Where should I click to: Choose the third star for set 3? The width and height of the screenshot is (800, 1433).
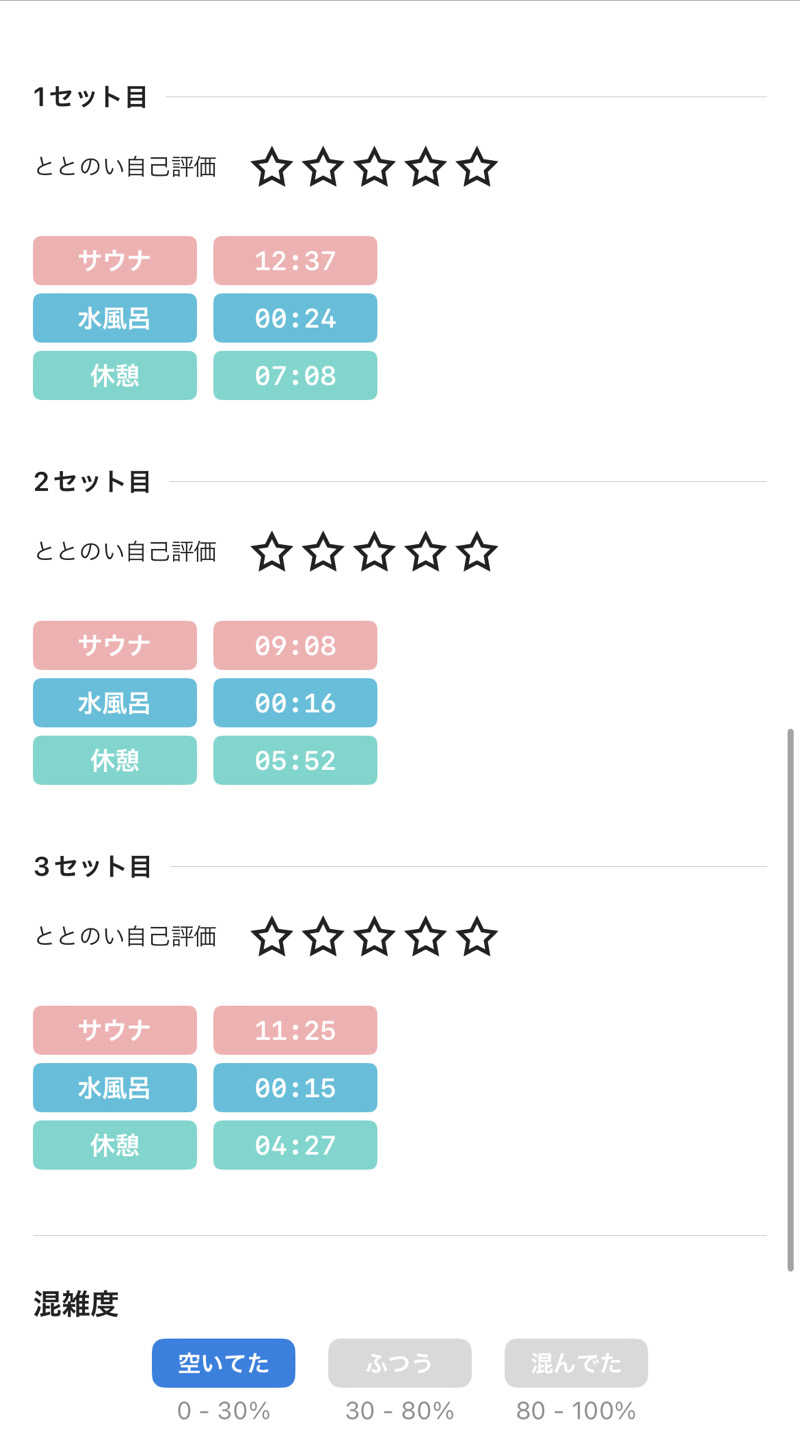374,937
